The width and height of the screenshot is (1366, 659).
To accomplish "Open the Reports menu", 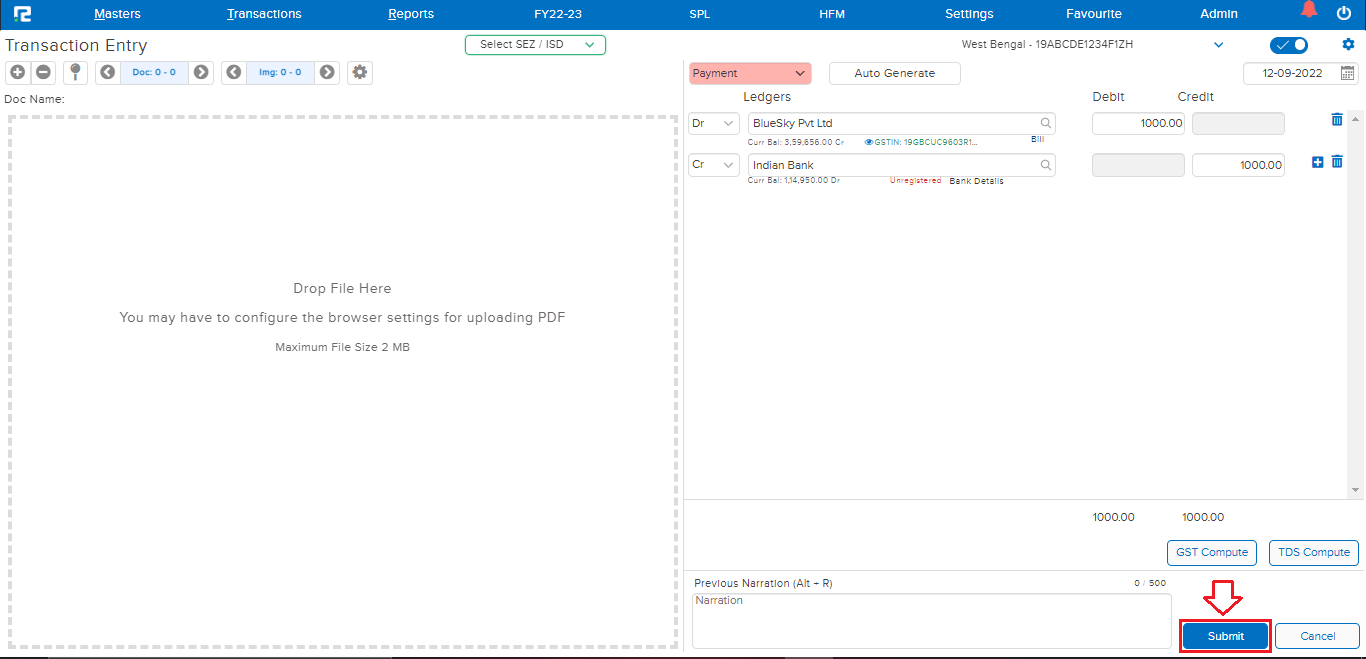I will (411, 14).
